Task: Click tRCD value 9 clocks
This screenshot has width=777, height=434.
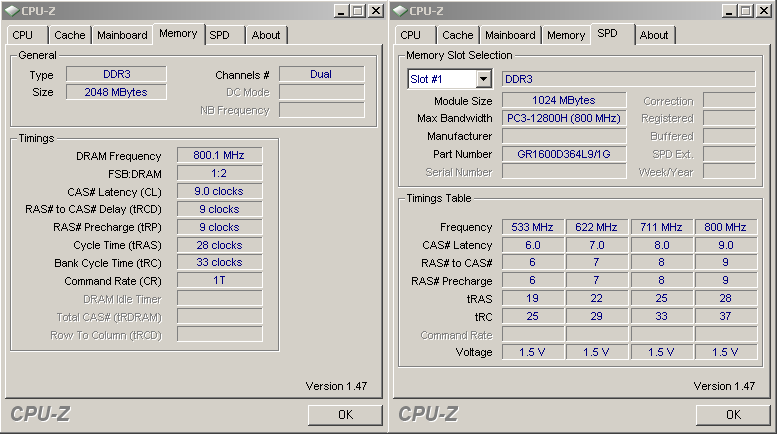Action: click(x=220, y=209)
